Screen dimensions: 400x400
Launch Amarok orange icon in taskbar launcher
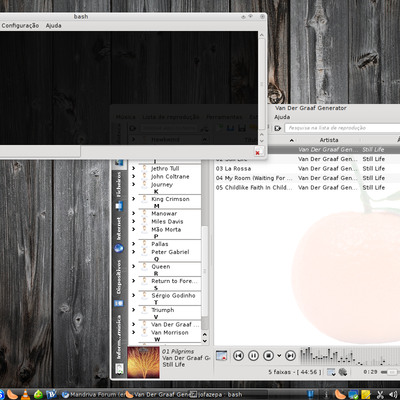pyautogui.click(x=12, y=394)
